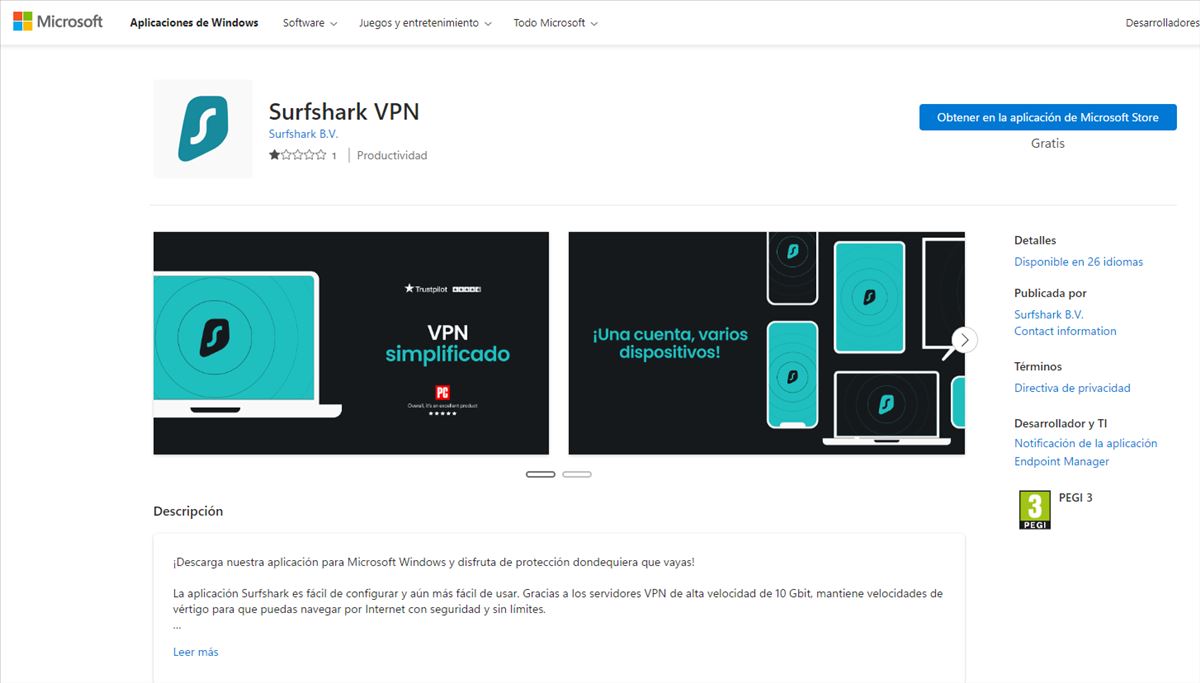Click the Microsoft logo
Viewport: 1200px width, 683px height.
coord(58,22)
